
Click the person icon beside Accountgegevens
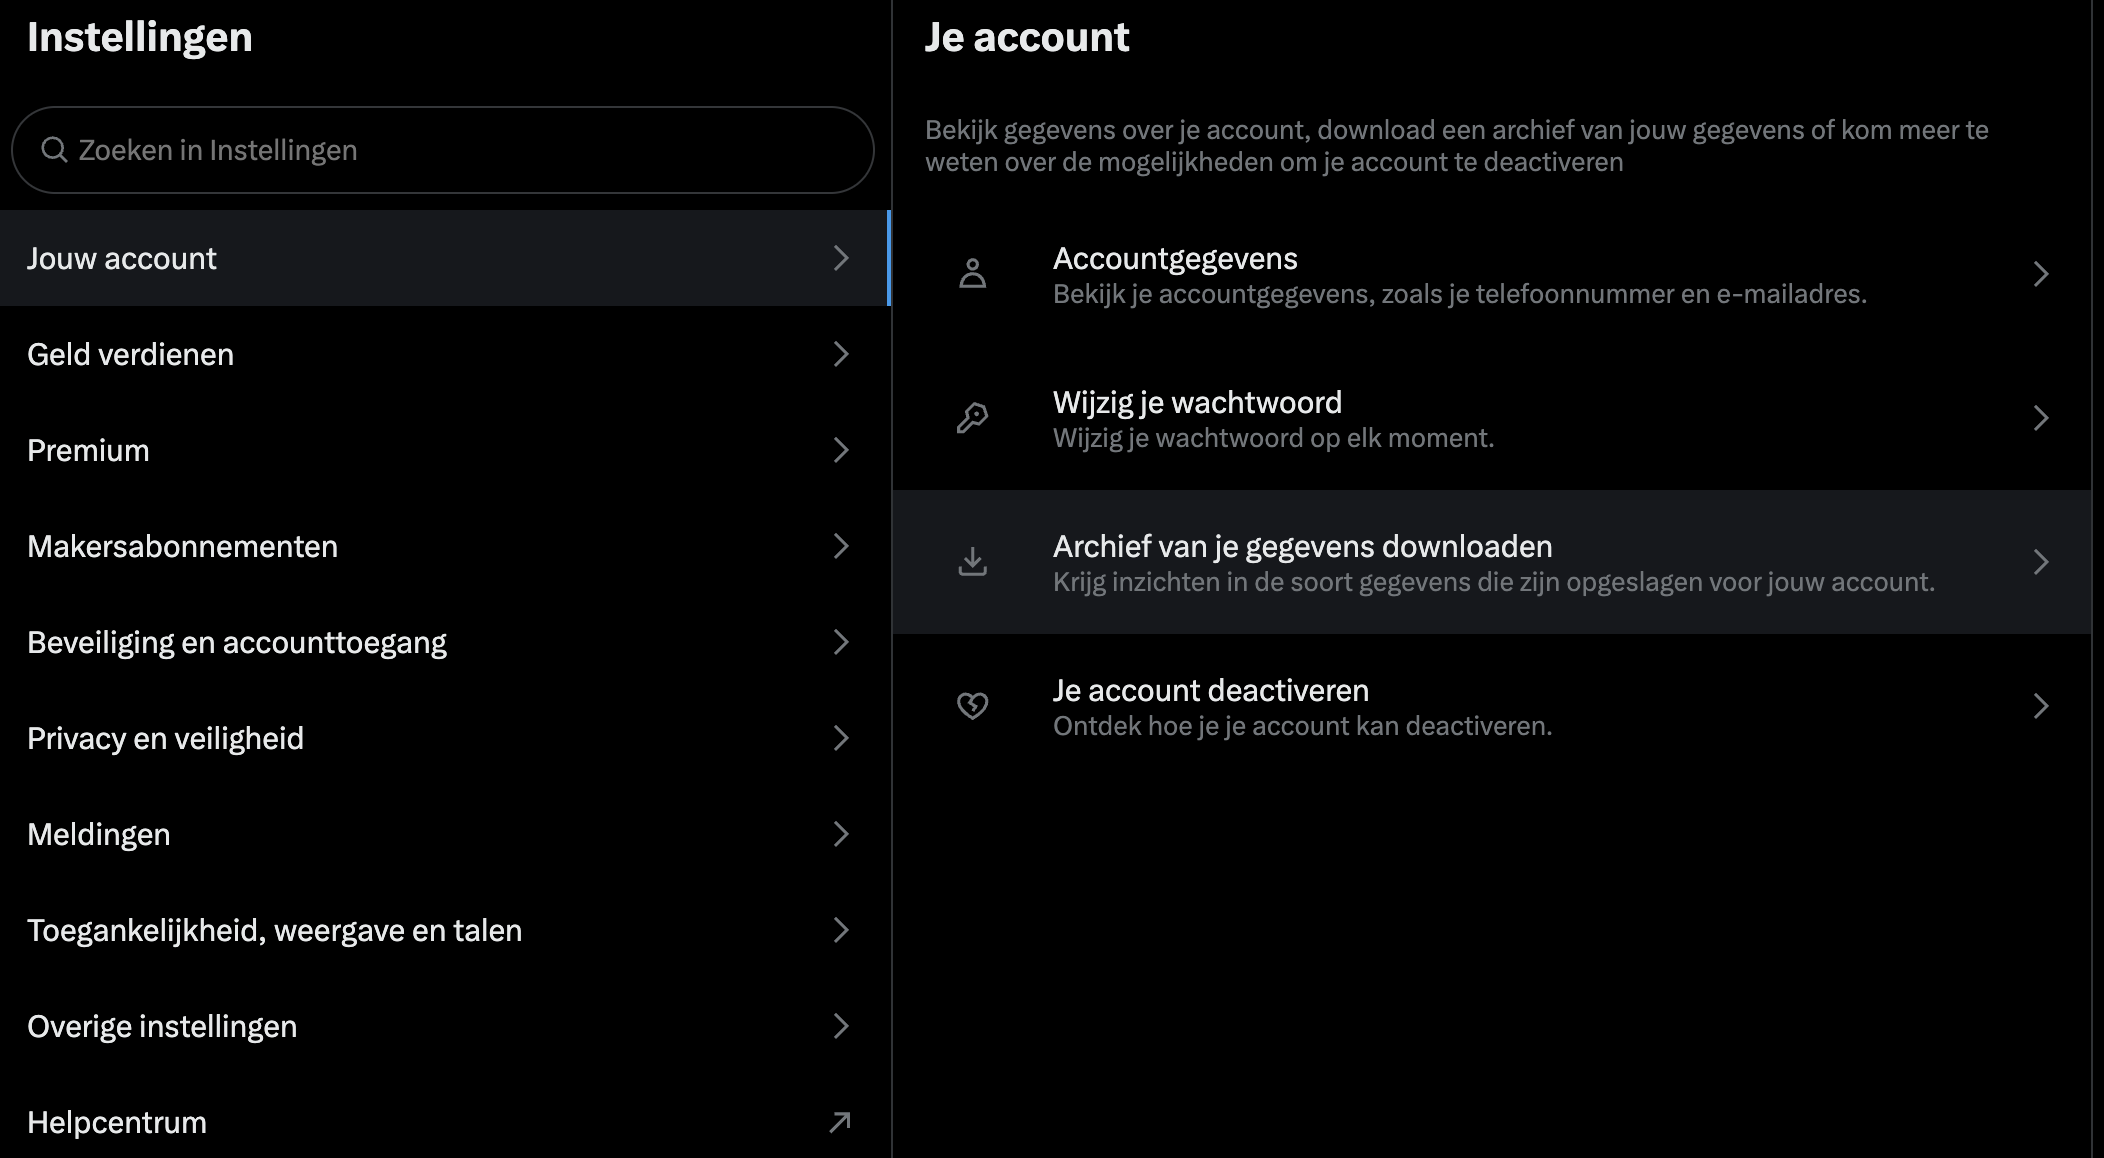(x=972, y=274)
